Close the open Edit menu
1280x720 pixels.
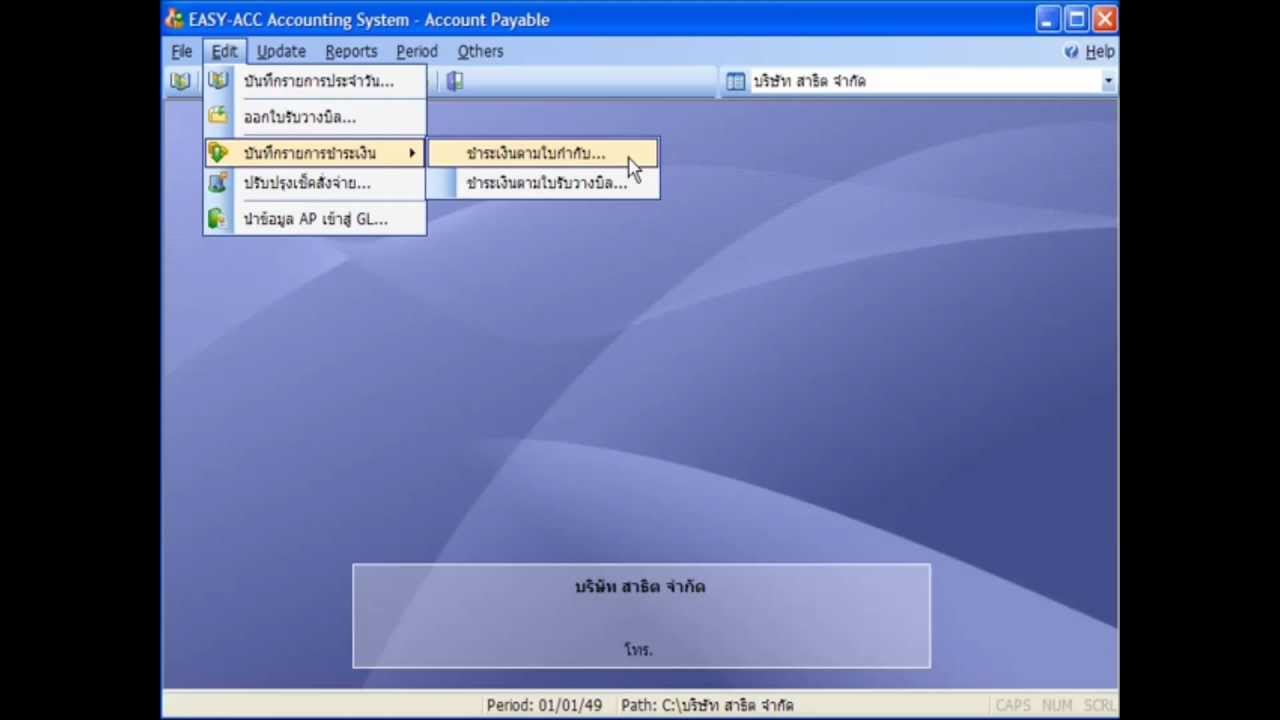[x=224, y=51]
